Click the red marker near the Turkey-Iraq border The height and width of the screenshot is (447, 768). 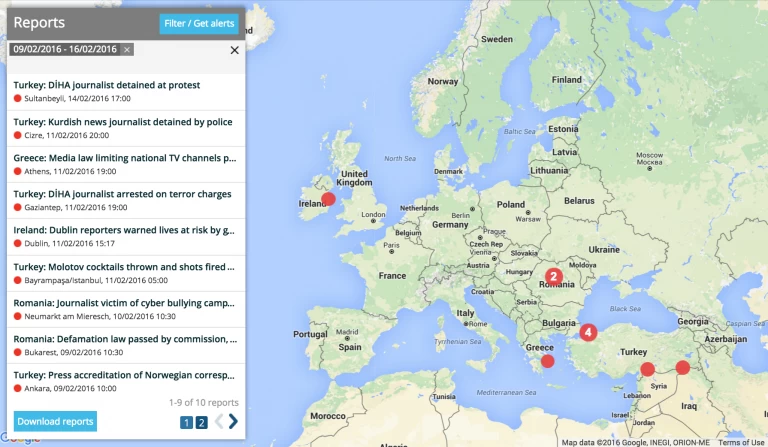(x=683, y=367)
